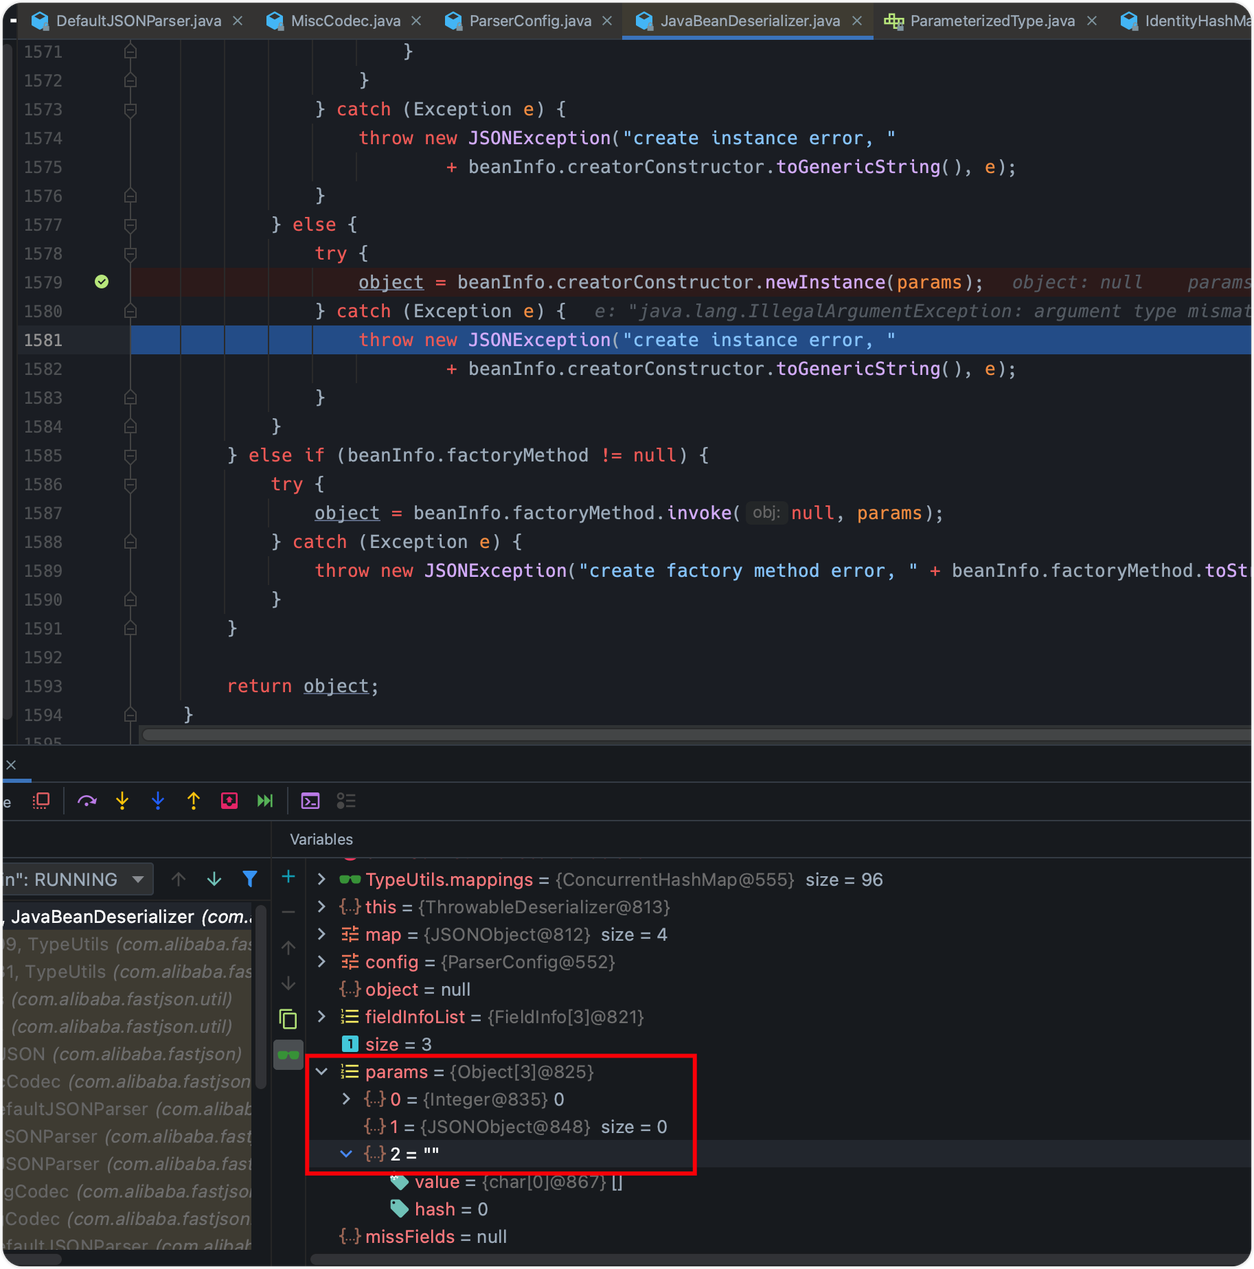Collapse the params Object[3] node
Image resolution: width=1254 pixels, height=1269 pixels.
(322, 1072)
